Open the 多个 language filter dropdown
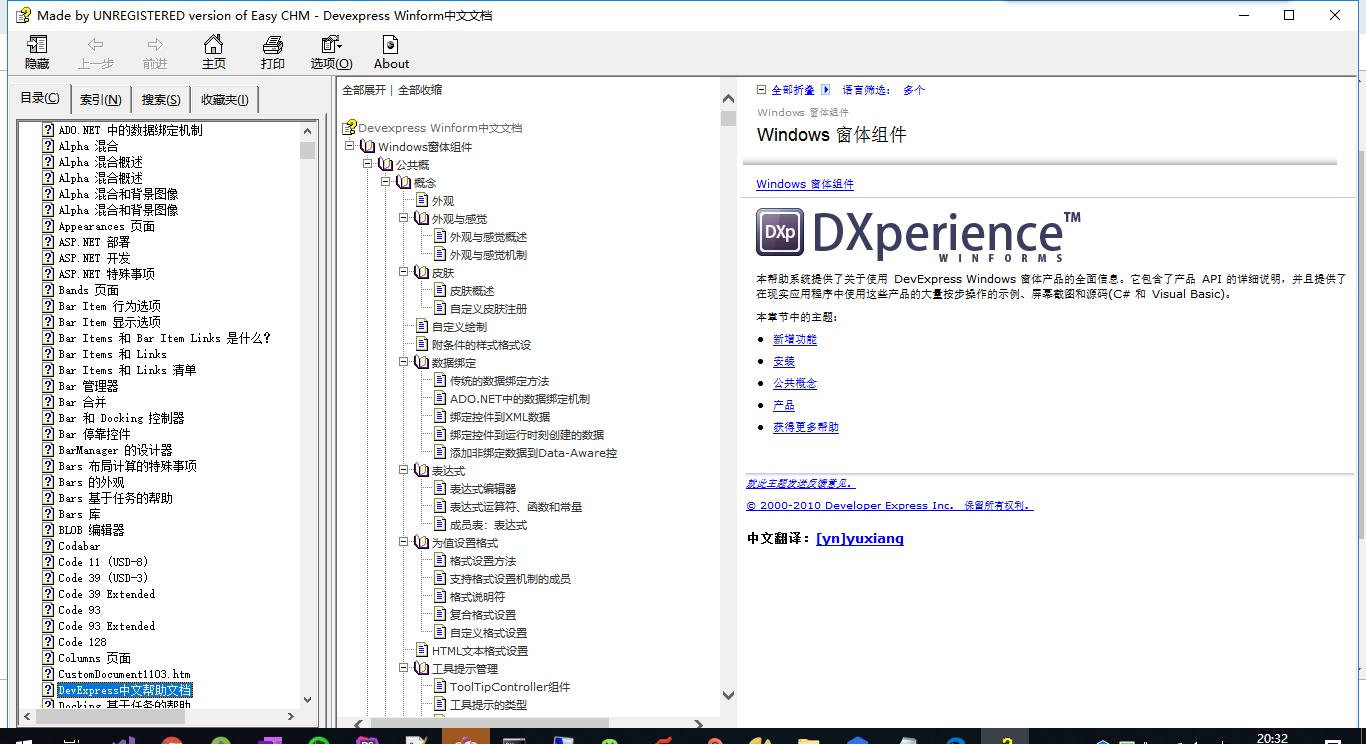 (x=914, y=90)
